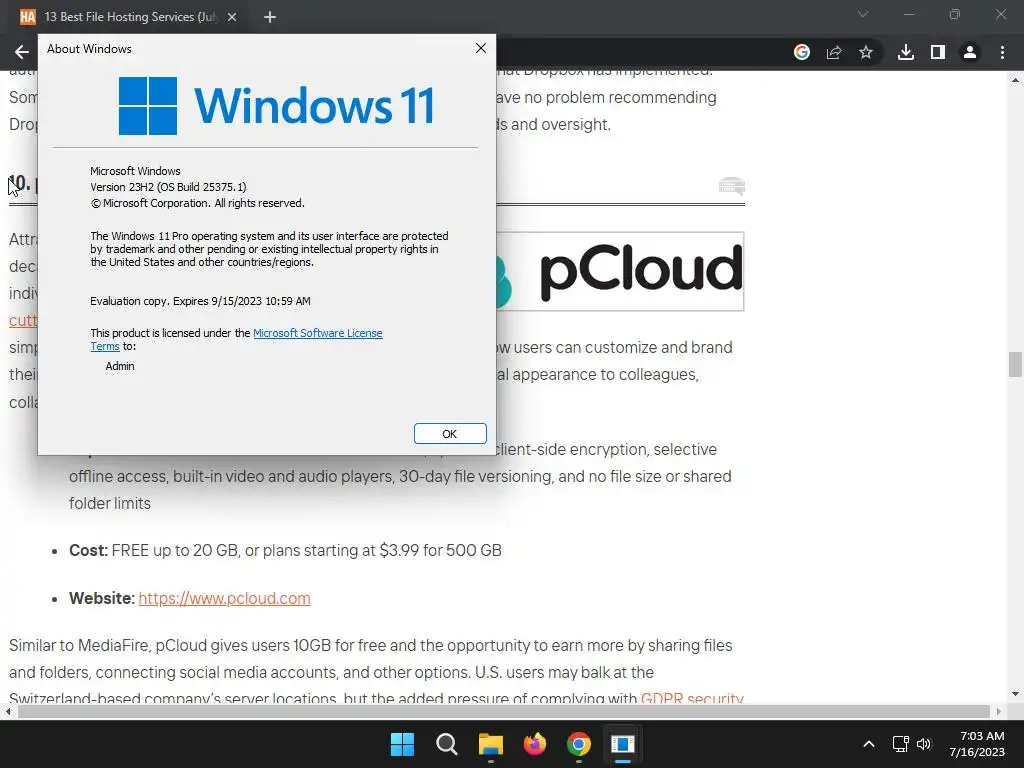Close the About Windows dialog
This screenshot has width=1024, height=768.
[x=481, y=48]
